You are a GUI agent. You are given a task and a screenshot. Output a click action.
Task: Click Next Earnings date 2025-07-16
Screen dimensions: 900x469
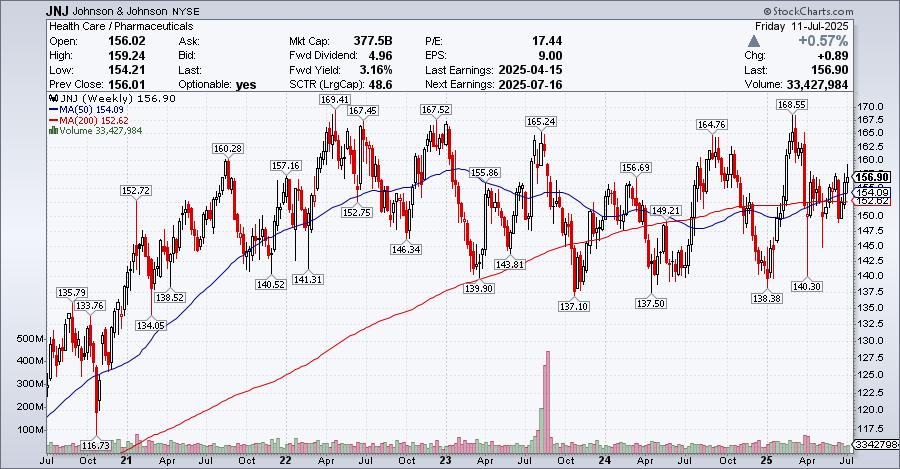[x=530, y=84]
